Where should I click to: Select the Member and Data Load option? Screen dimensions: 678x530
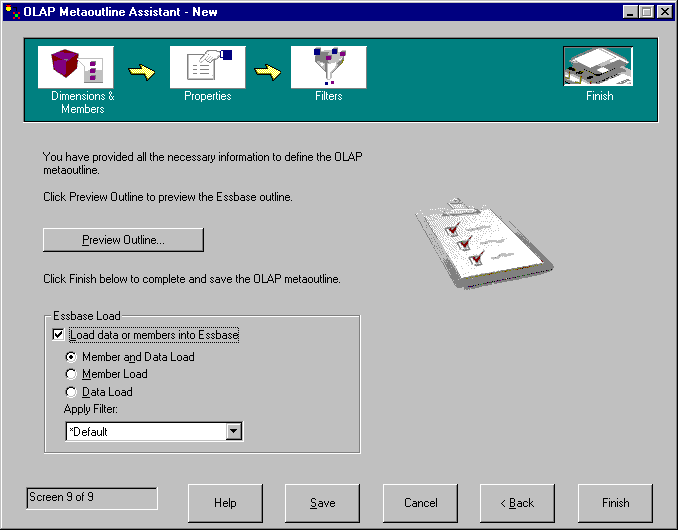(71, 357)
